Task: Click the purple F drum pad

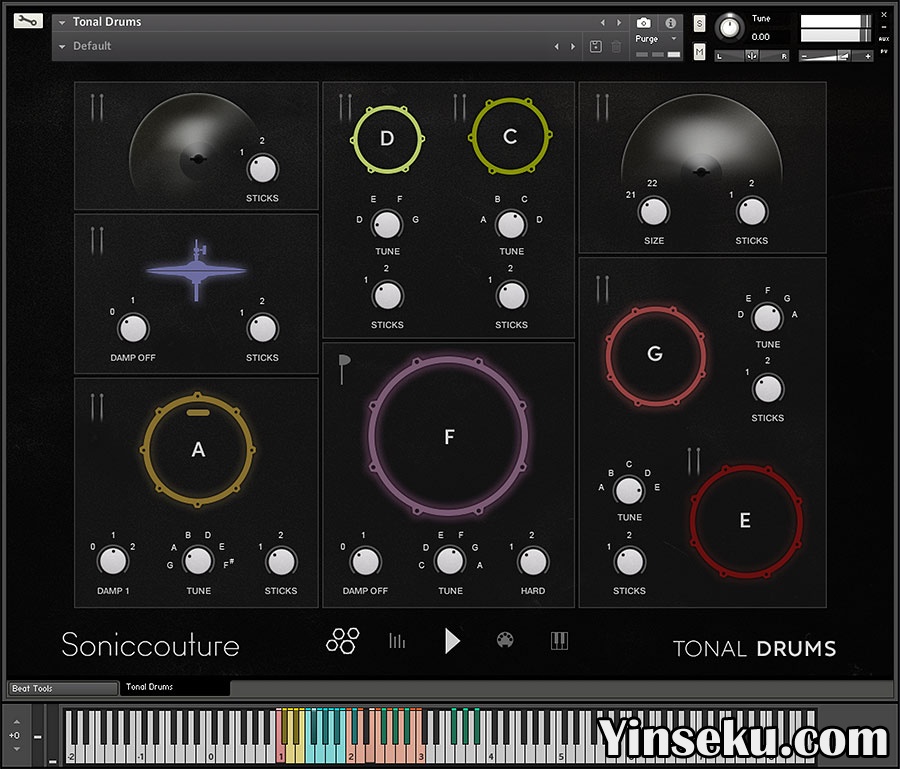Action: [x=448, y=436]
